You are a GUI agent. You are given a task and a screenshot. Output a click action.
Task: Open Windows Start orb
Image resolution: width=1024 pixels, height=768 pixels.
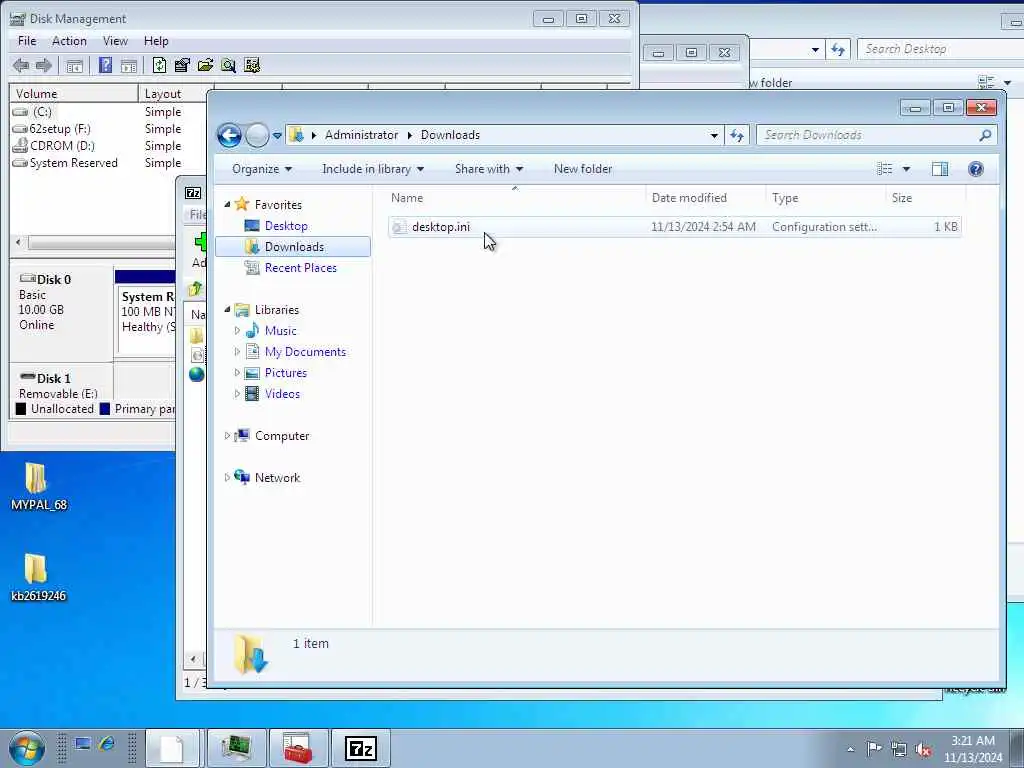tap(27, 748)
